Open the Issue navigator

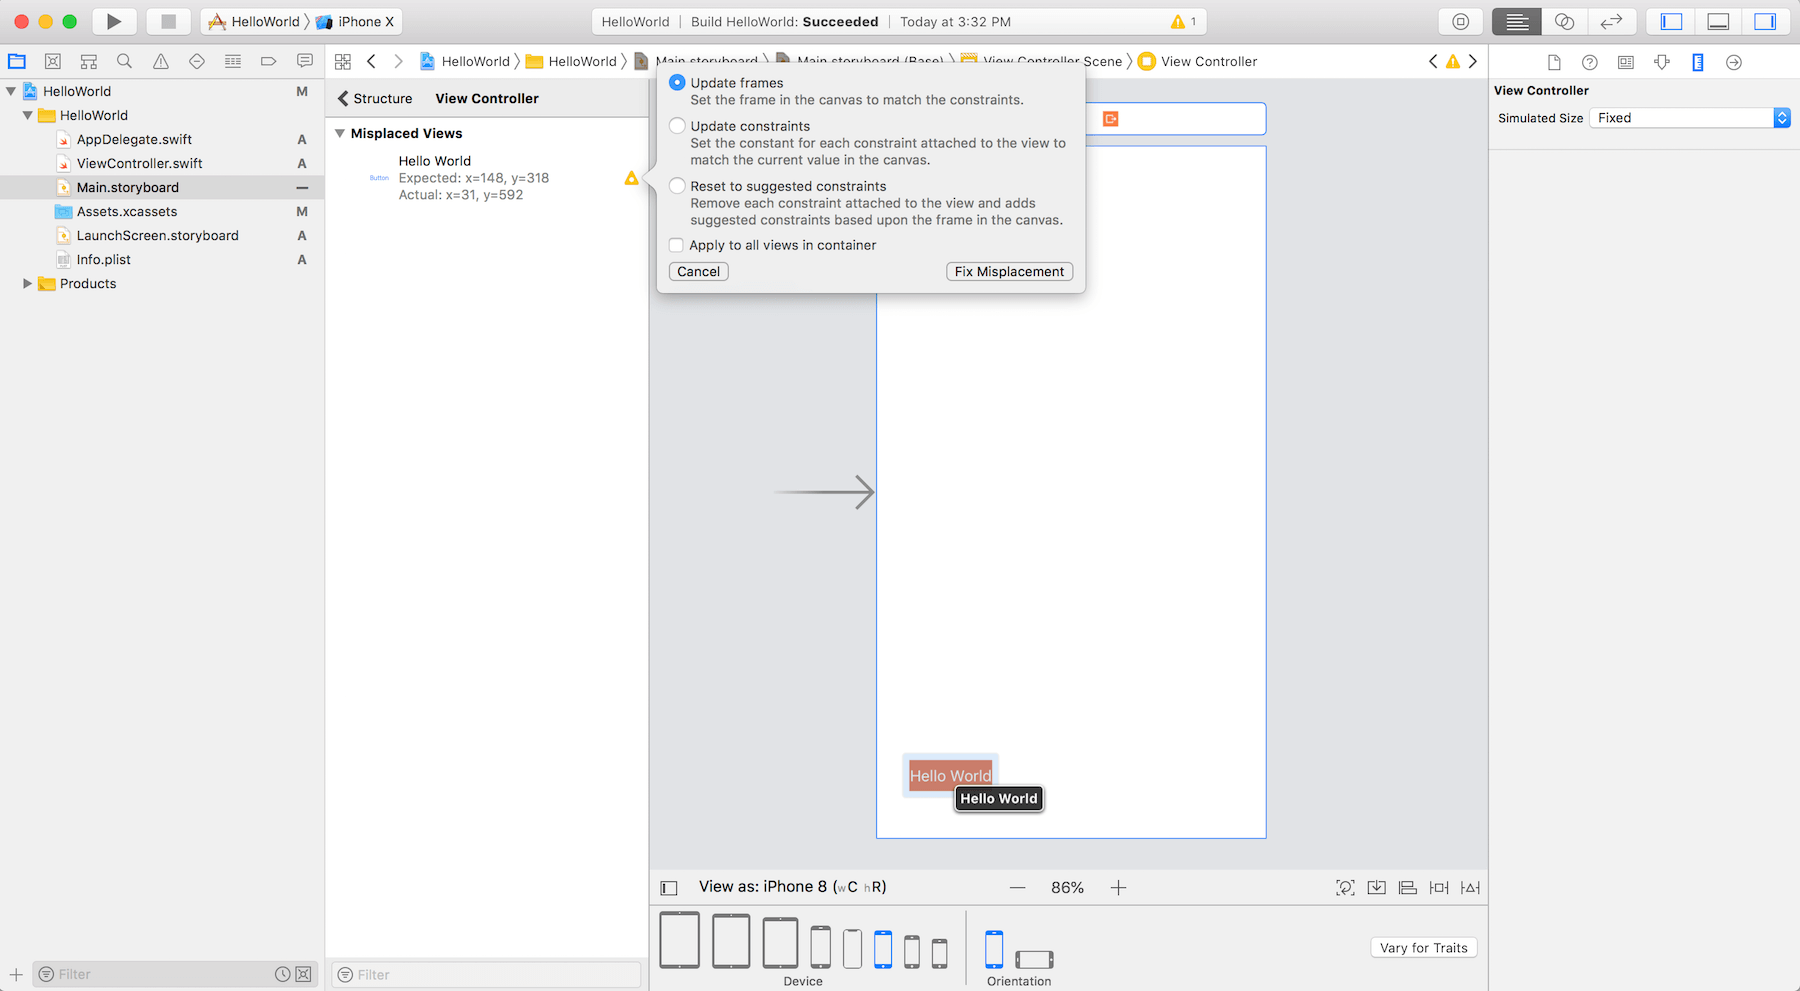[x=161, y=61]
